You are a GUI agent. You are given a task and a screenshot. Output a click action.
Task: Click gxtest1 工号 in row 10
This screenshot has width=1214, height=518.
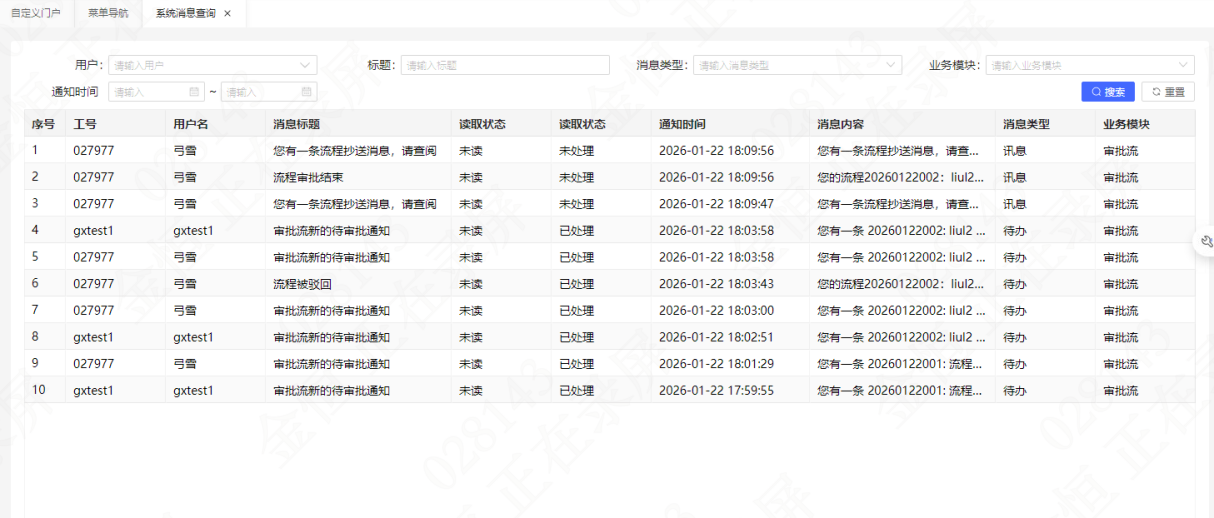pyautogui.click(x=93, y=390)
